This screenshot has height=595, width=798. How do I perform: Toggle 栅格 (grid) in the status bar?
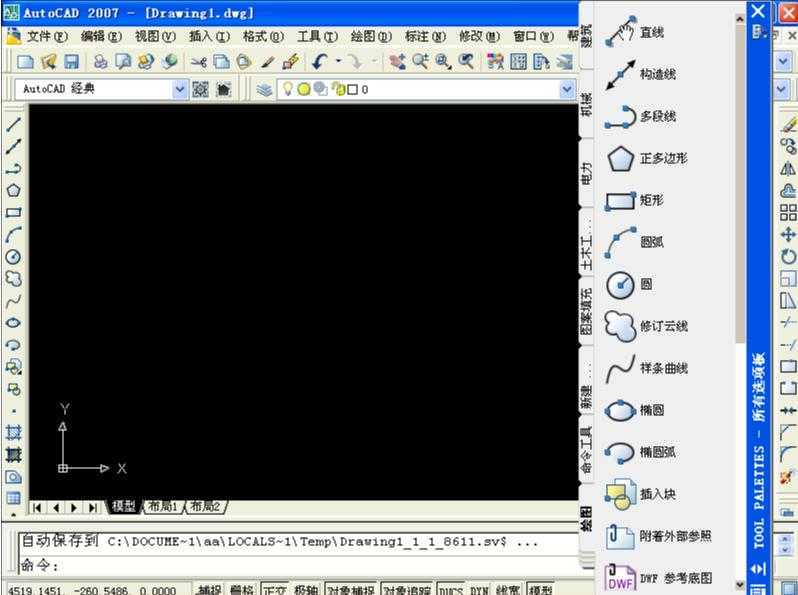(242, 589)
